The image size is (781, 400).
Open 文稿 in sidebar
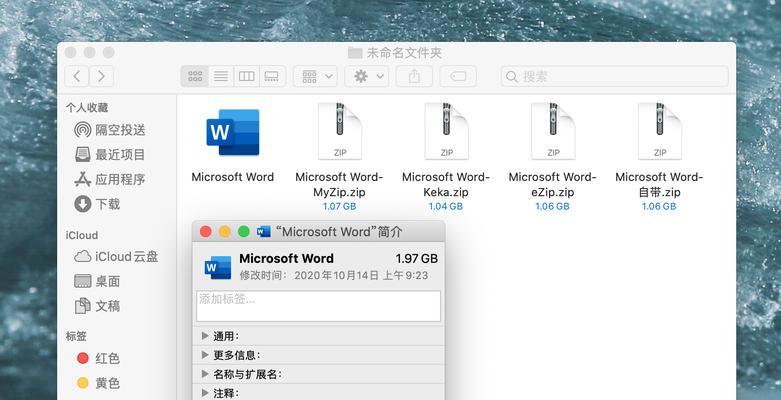click(97, 305)
